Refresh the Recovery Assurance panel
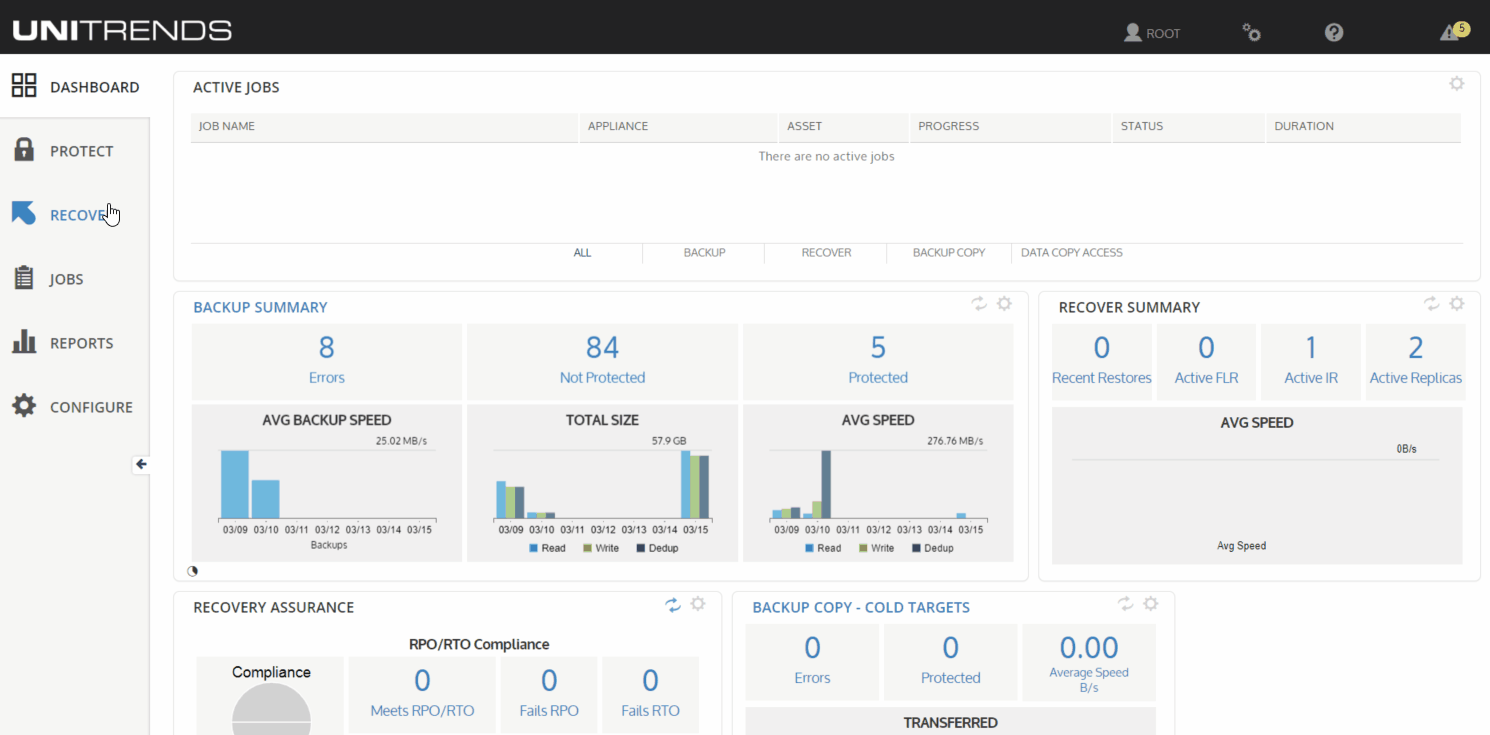Image resolution: width=1490 pixels, height=735 pixels. [673, 604]
